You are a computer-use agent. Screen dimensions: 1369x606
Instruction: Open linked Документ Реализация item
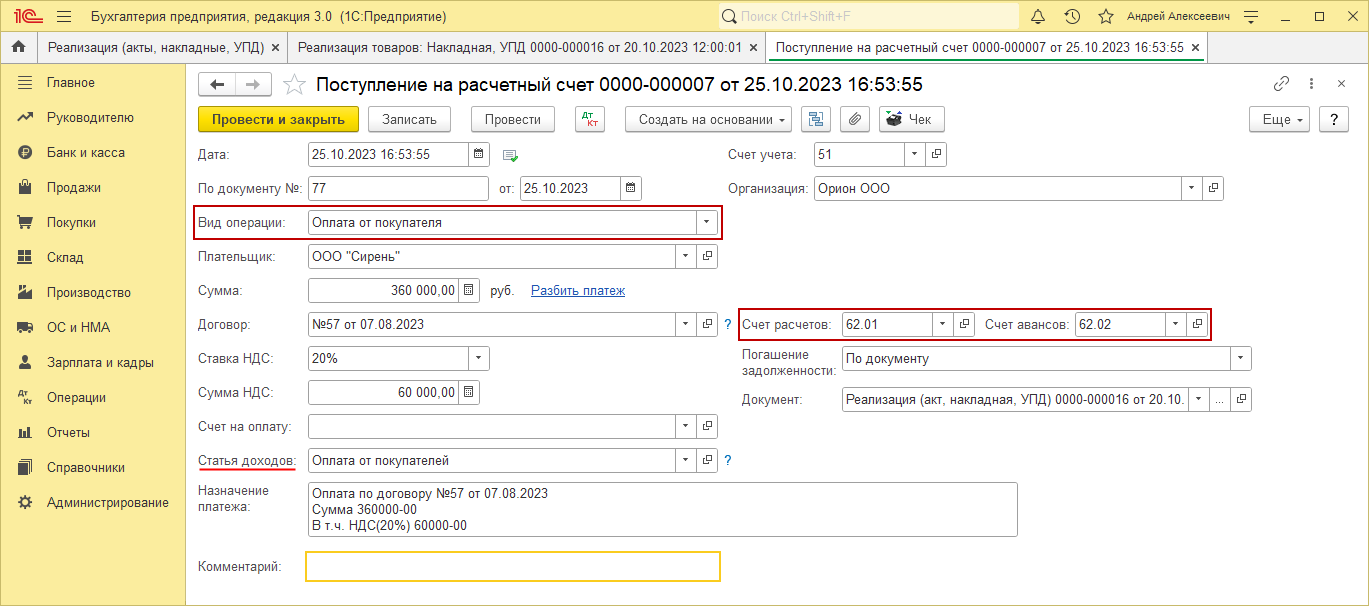(x=1241, y=399)
